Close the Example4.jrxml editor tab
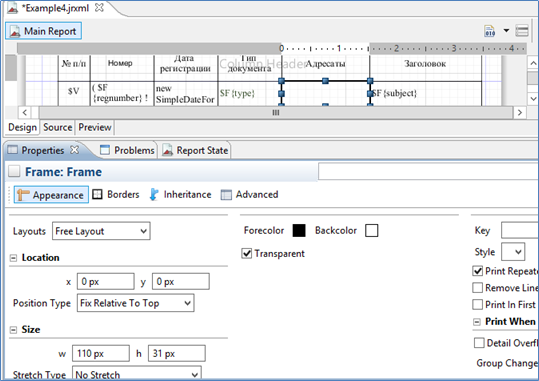 [x=99, y=8]
